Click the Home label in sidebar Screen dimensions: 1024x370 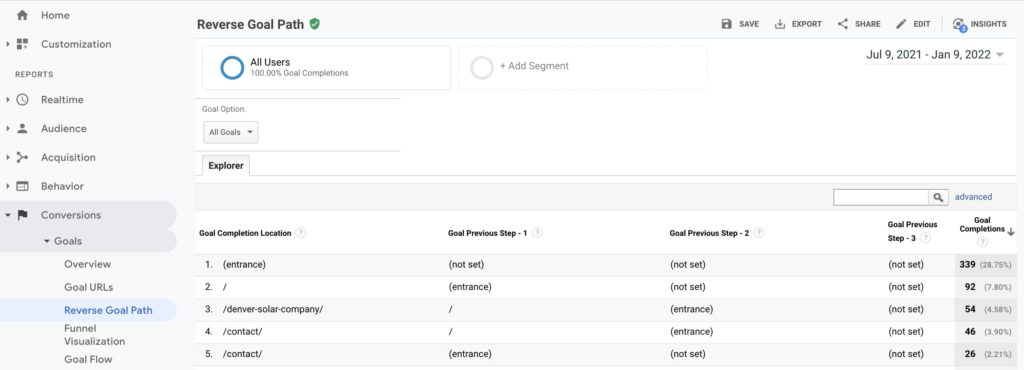(56, 15)
